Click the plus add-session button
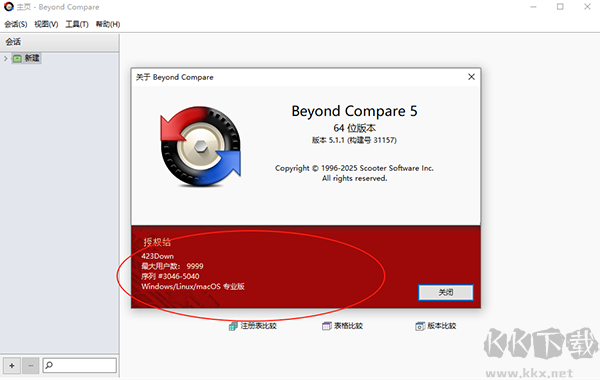The width and height of the screenshot is (600, 380). [x=12, y=365]
